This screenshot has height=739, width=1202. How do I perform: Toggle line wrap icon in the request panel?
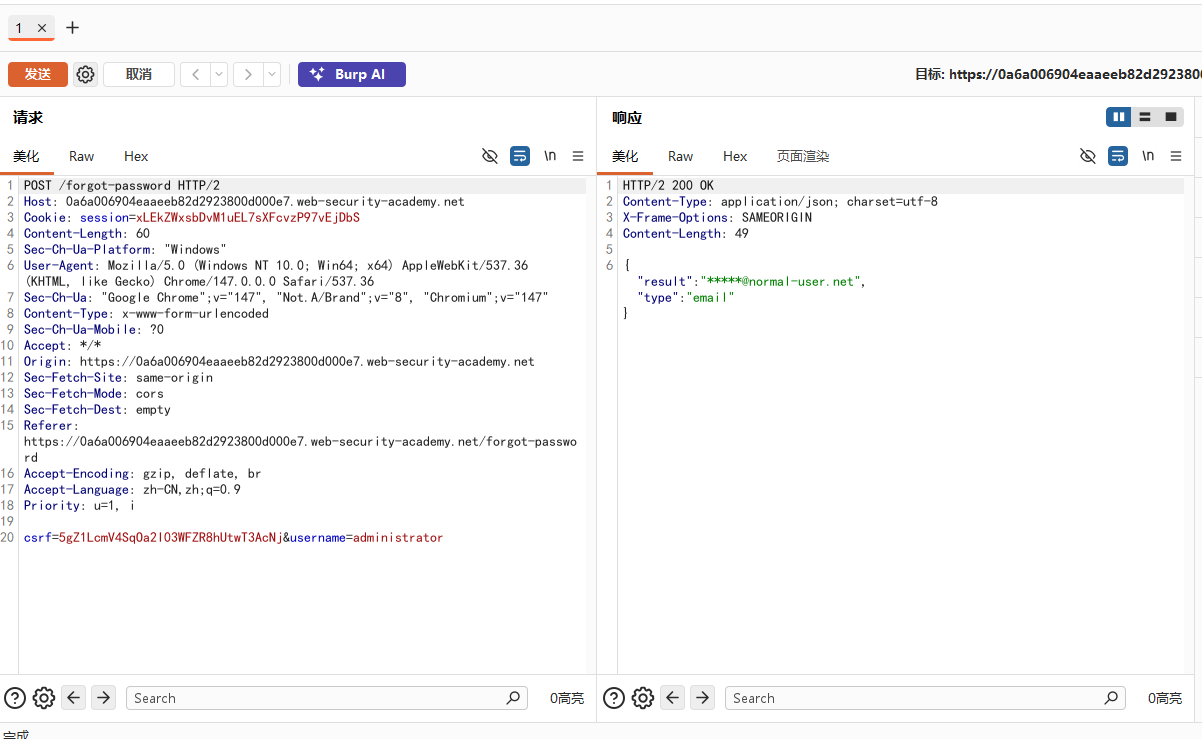point(520,156)
